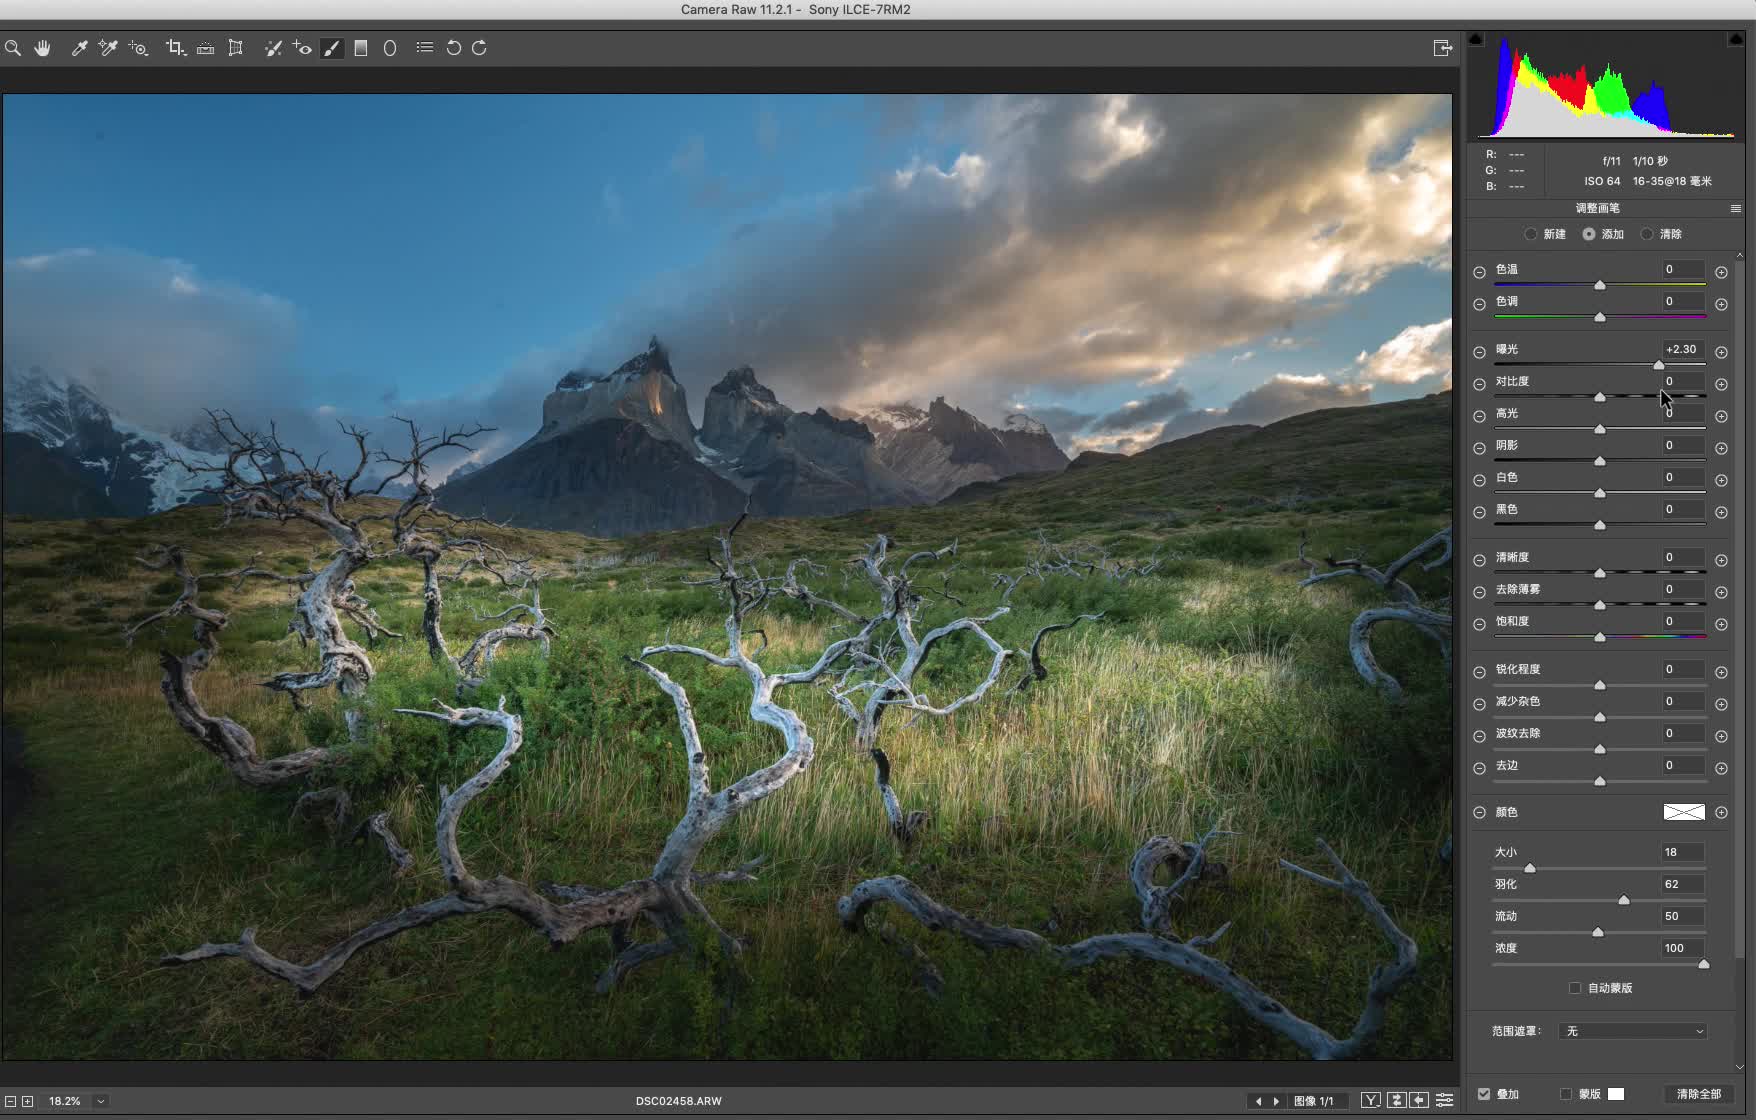Select the 清除 radio option
Viewport: 1756px width, 1120px height.
tap(1647, 234)
